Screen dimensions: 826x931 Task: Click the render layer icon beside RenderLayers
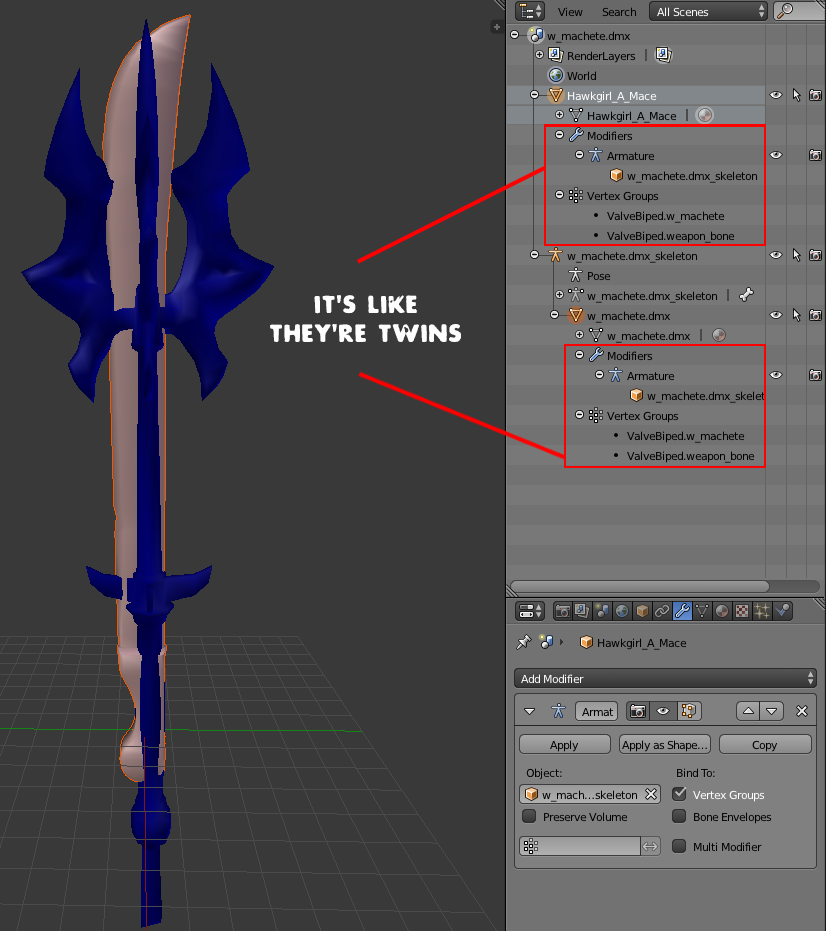(663, 55)
